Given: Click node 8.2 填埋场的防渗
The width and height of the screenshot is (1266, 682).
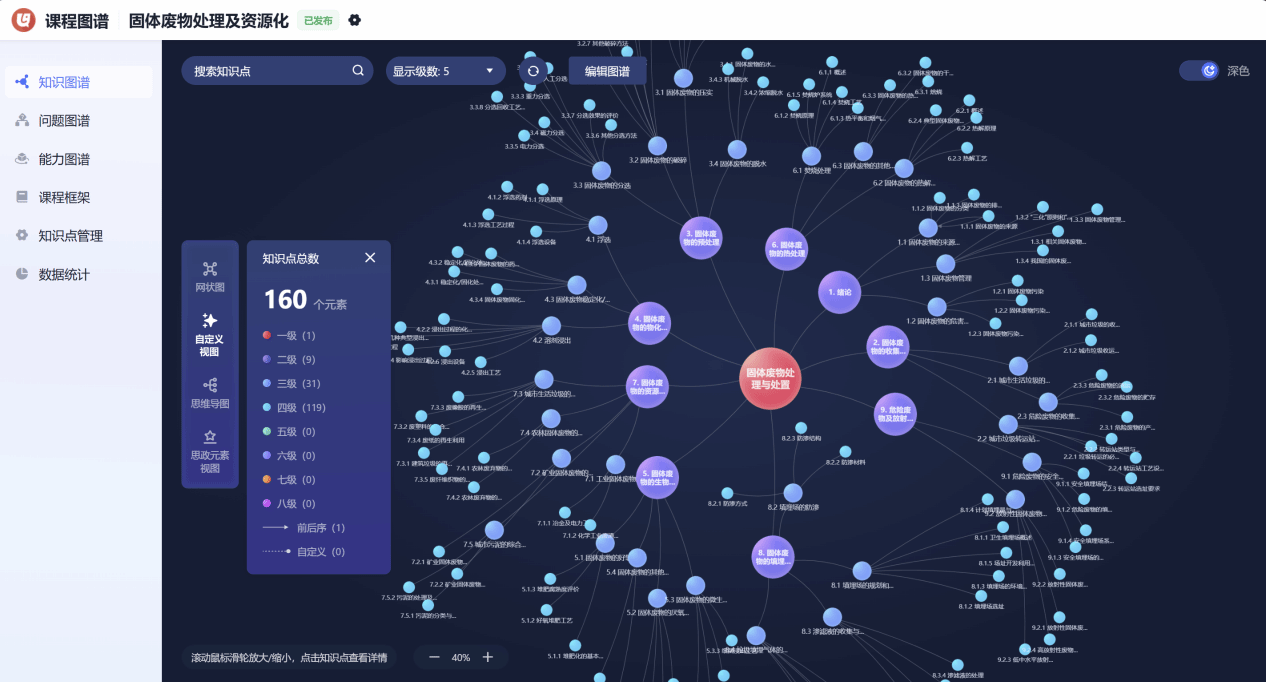Looking at the screenshot, I should [793, 493].
